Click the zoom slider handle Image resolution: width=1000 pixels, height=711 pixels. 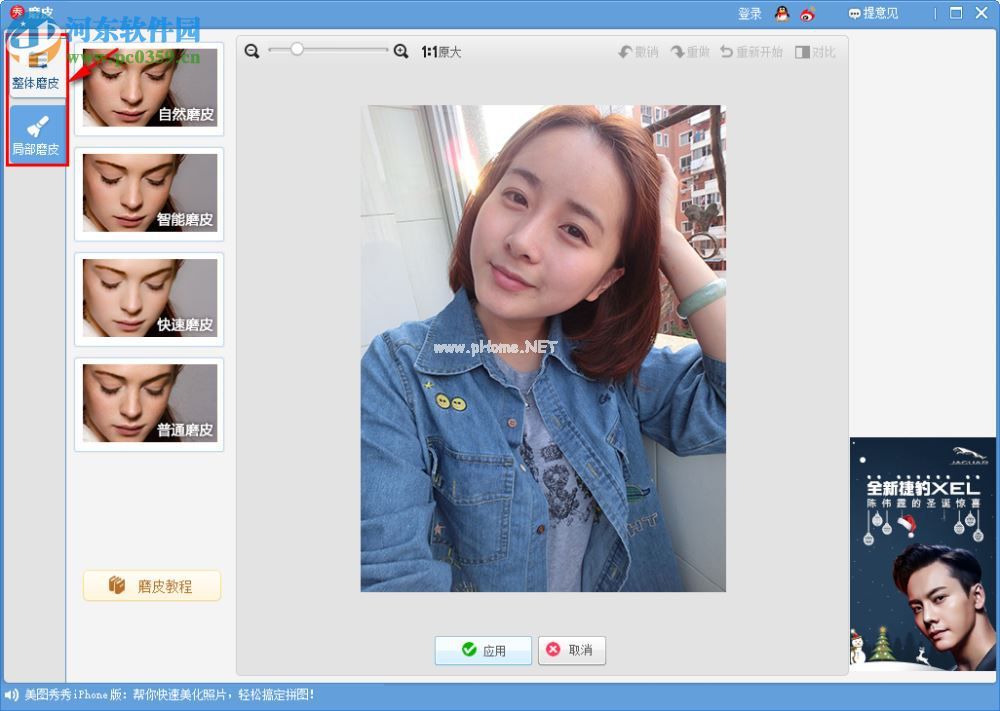297,49
